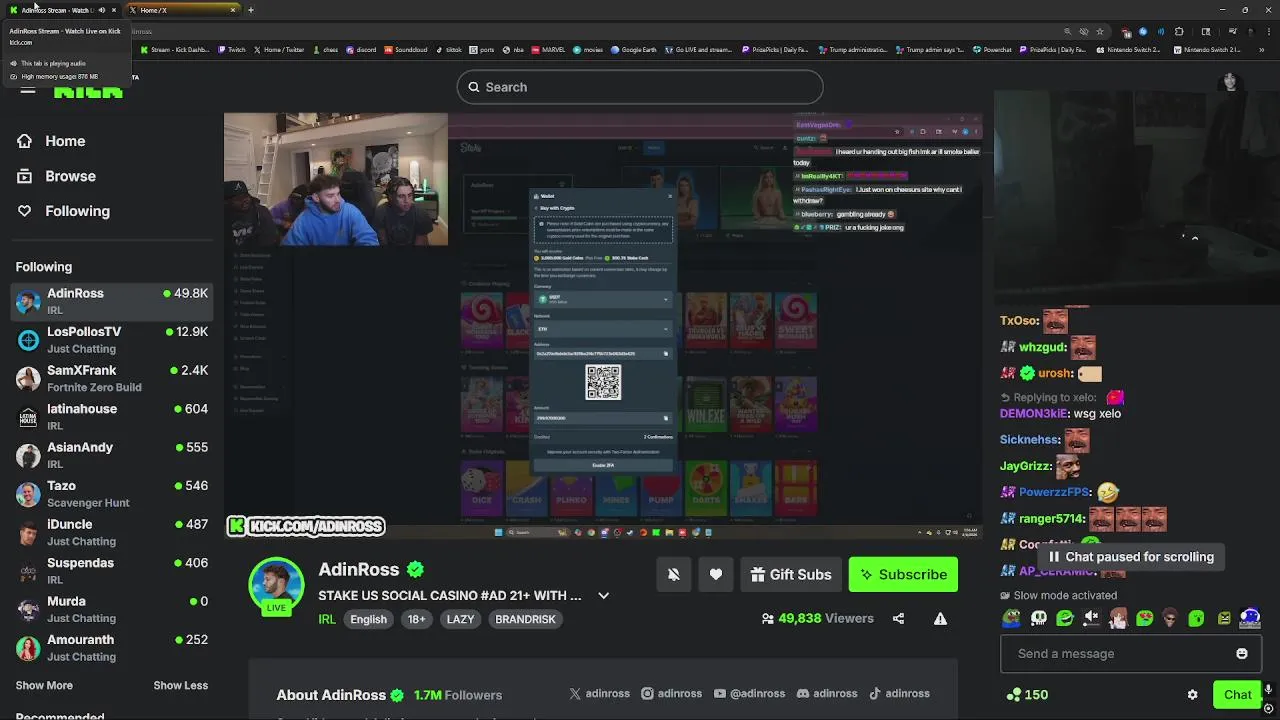Expand stream title chevron
This screenshot has width=1280, height=720.
tap(603, 595)
